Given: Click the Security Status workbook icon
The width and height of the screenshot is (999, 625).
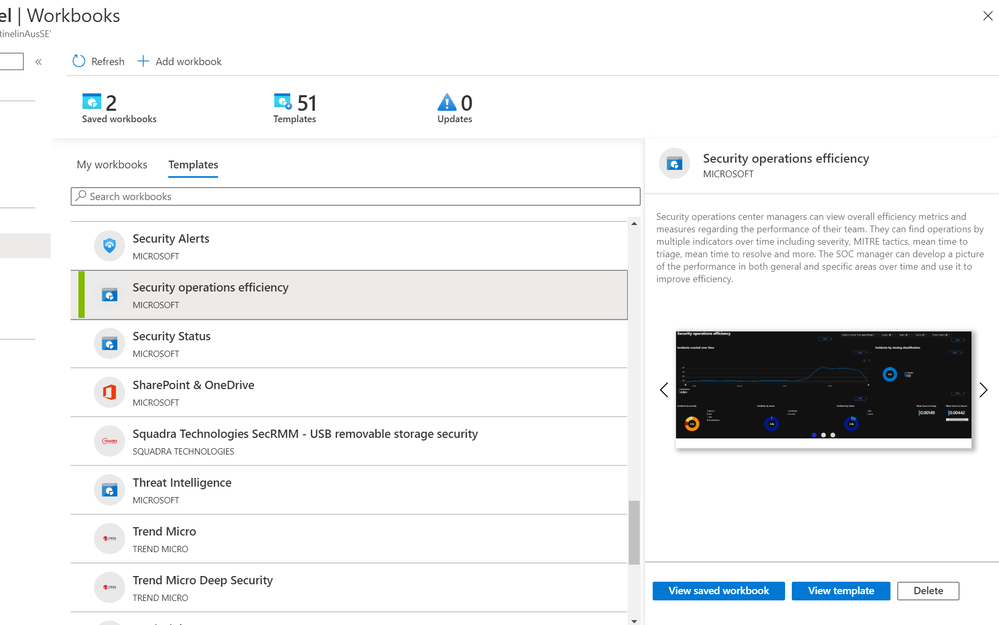Looking at the screenshot, I should pos(110,343).
